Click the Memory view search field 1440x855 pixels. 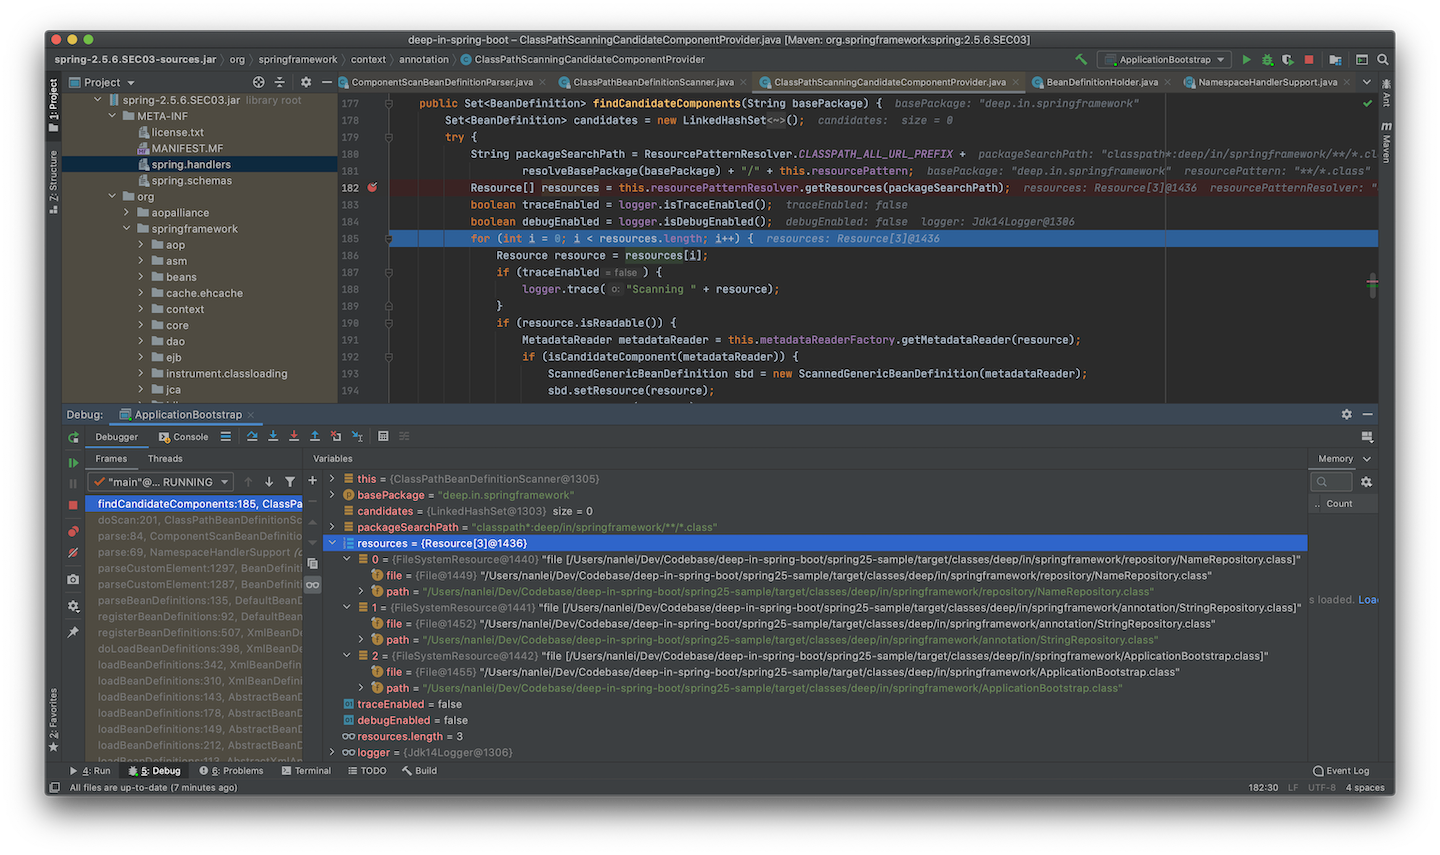(x=1332, y=482)
